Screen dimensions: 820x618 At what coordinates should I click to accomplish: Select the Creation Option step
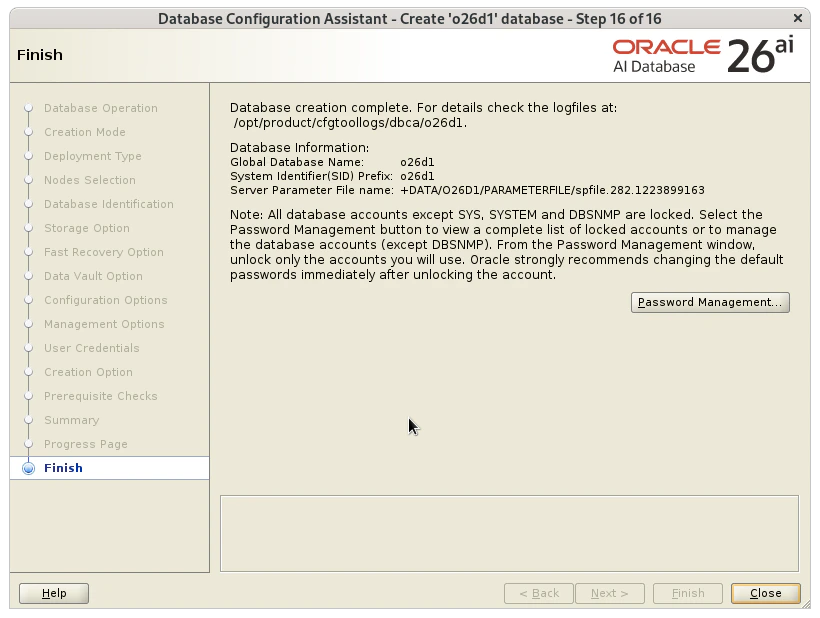[88, 372]
